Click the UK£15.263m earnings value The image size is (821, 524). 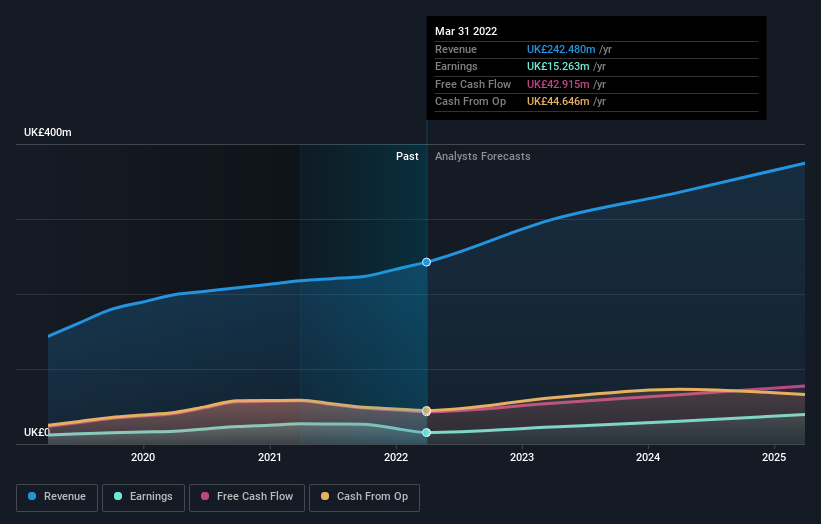coord(558,66)
